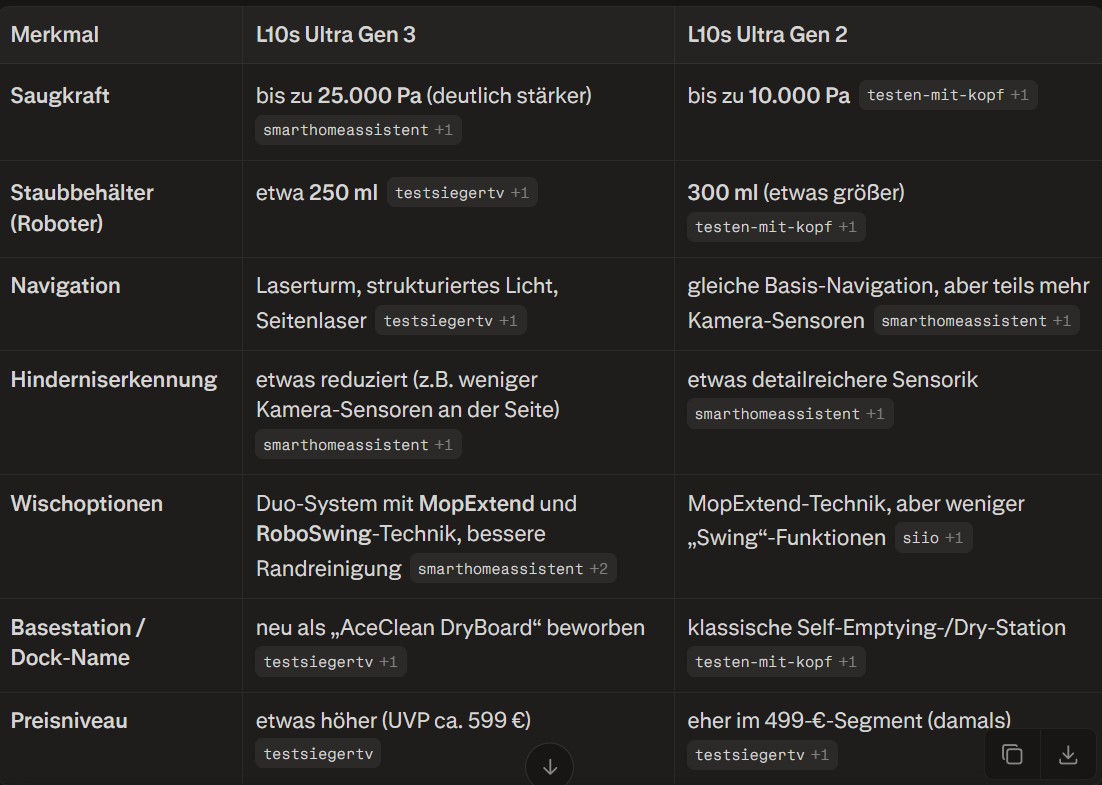
Task: Click the scroll-to-bottom arrow button
Action: 550,767
